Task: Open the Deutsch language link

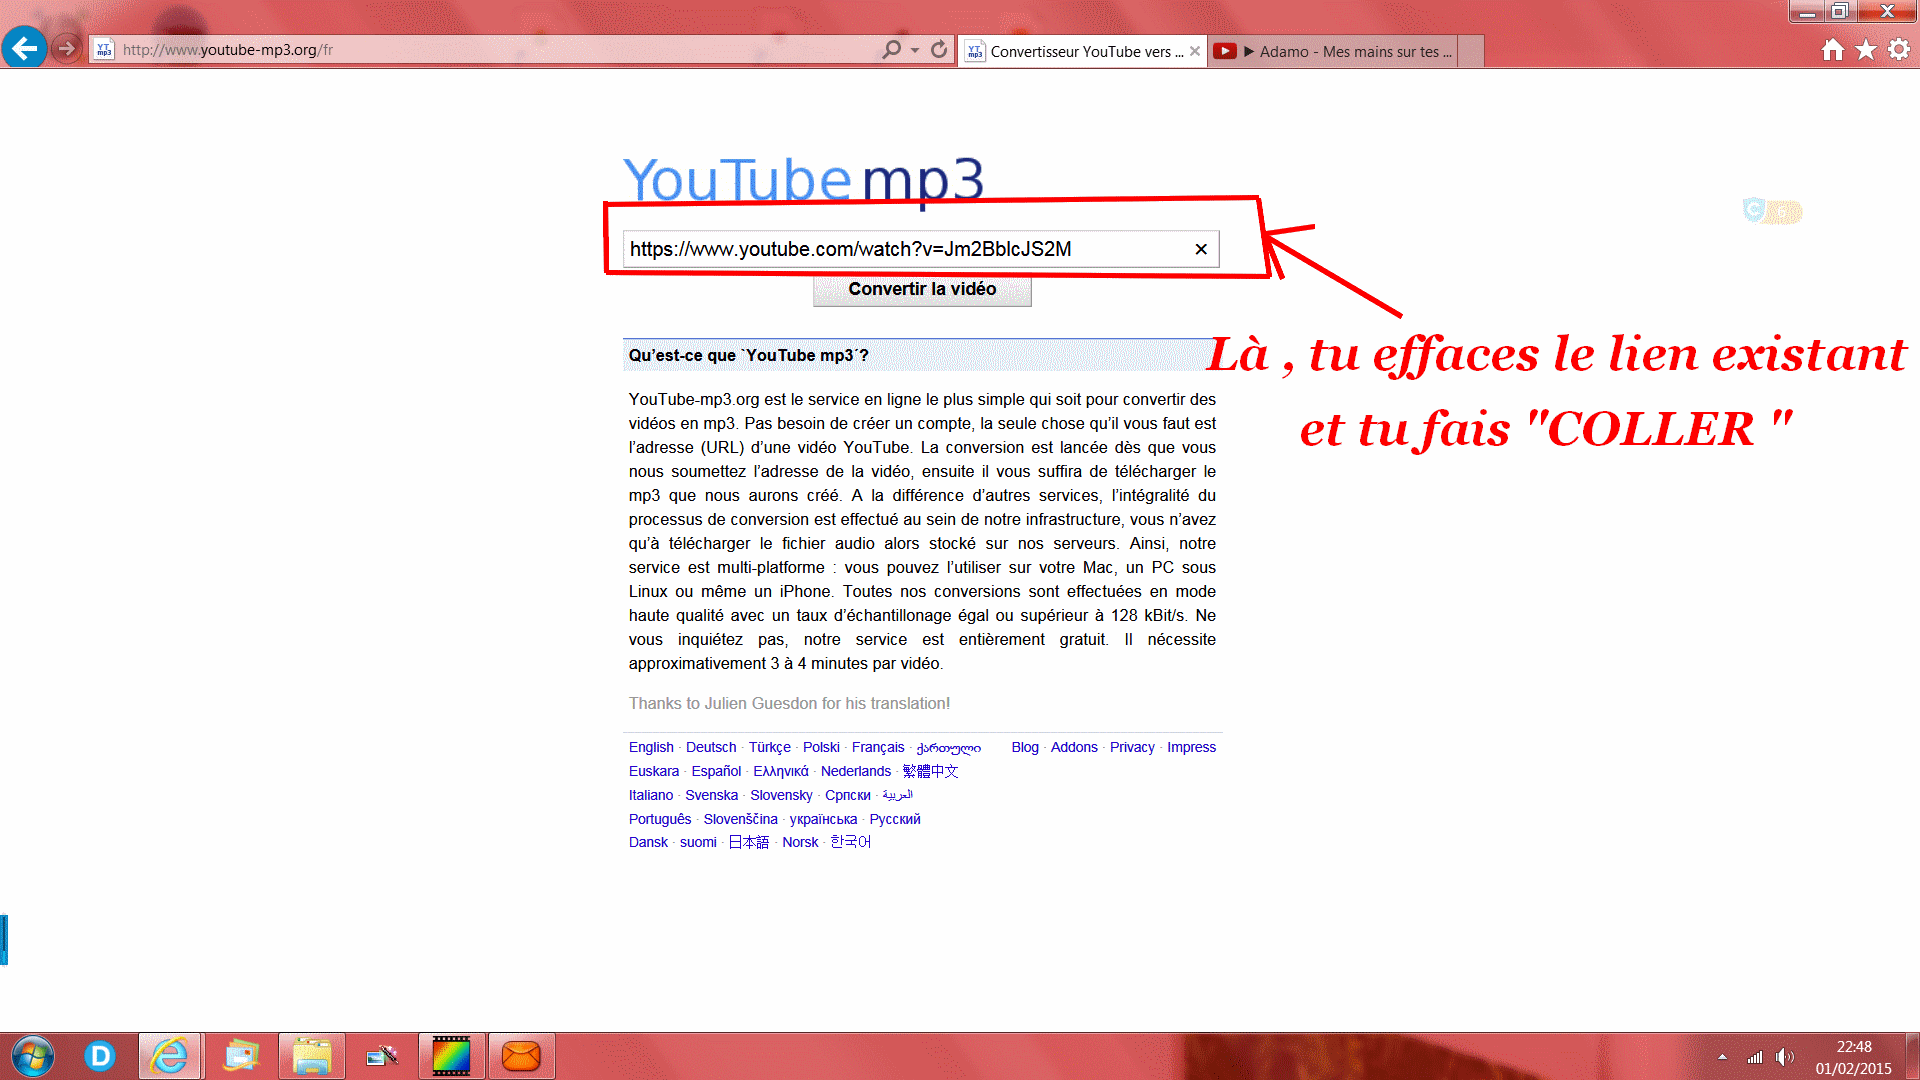Action: coord(710,747)
